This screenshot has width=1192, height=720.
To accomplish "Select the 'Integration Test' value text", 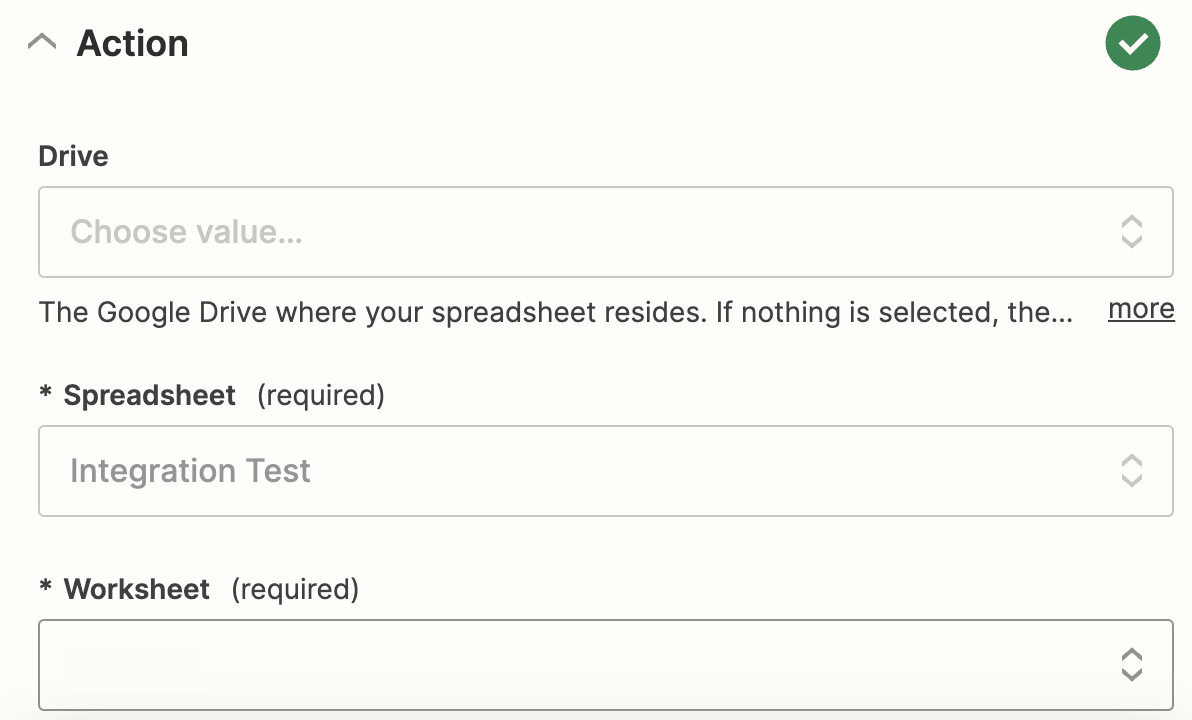I will [190, 471].
